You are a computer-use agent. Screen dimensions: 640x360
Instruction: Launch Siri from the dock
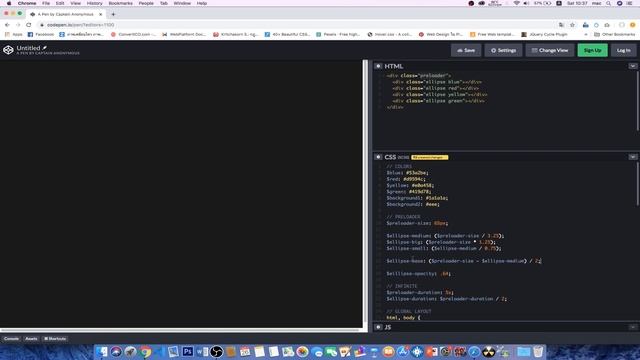116,351
